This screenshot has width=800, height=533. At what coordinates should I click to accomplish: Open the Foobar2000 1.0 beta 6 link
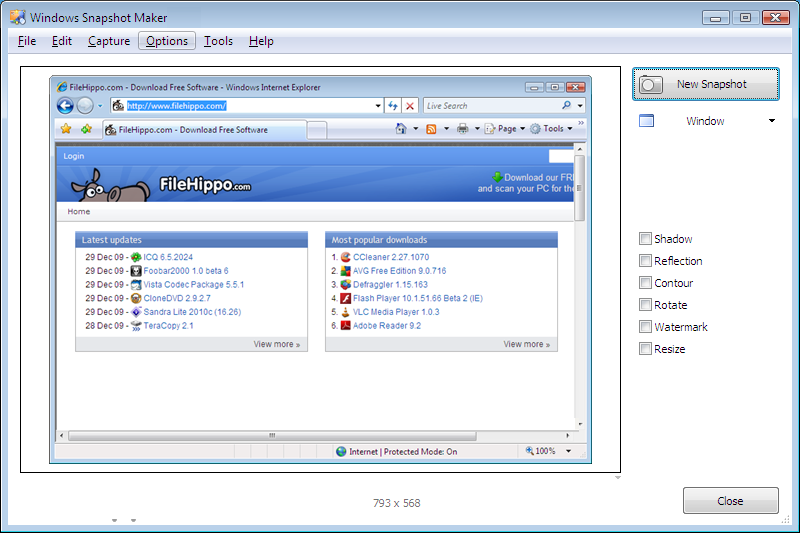186,271
